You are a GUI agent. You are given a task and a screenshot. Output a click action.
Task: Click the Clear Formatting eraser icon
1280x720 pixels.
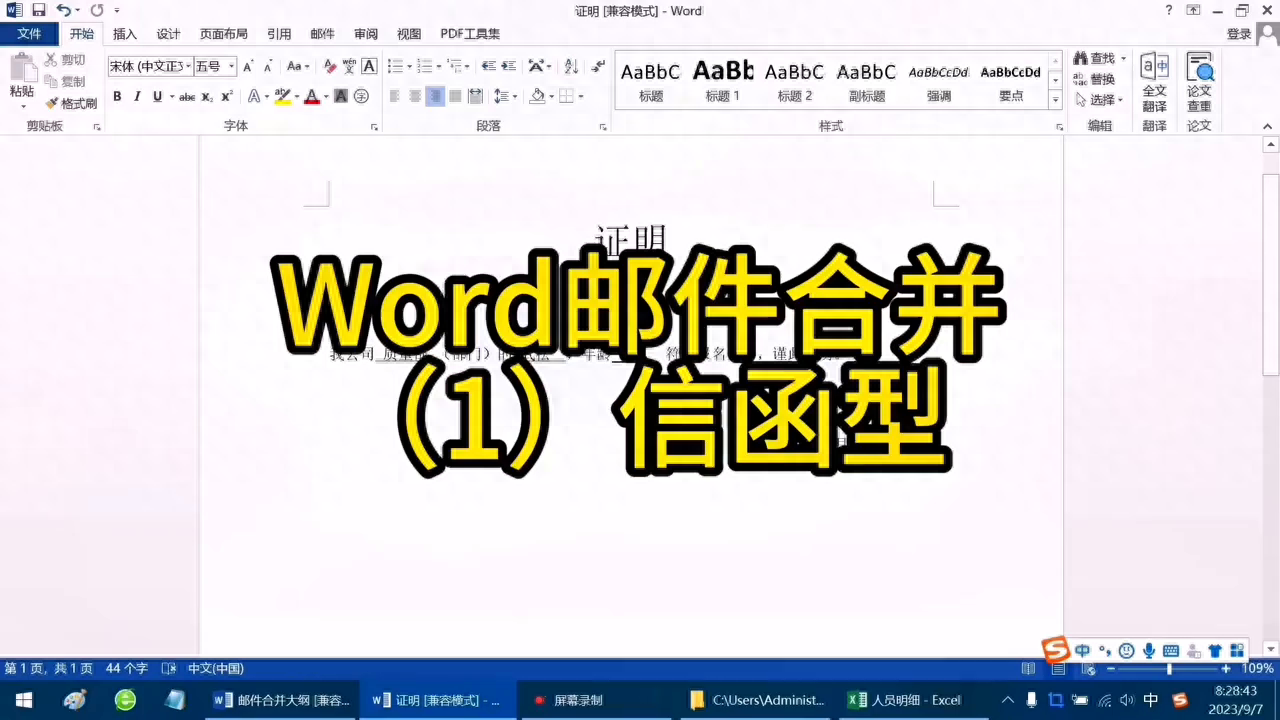click(x=330, y=66)
